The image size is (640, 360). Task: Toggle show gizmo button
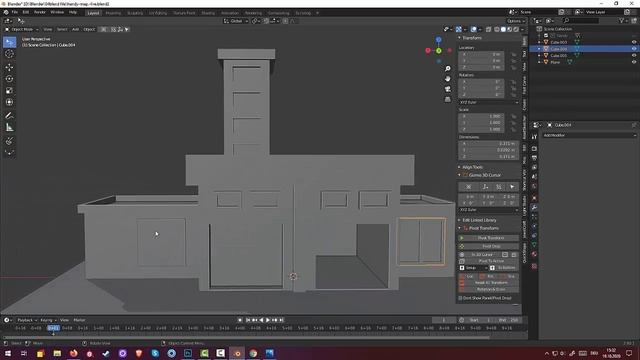pos(459,29)
